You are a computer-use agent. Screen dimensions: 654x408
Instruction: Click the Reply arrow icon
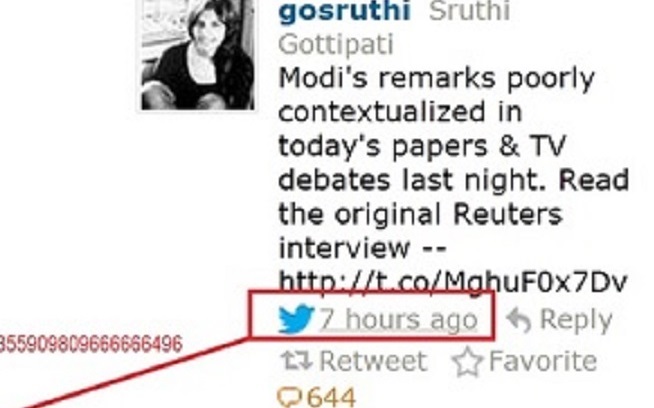[518, 320]
